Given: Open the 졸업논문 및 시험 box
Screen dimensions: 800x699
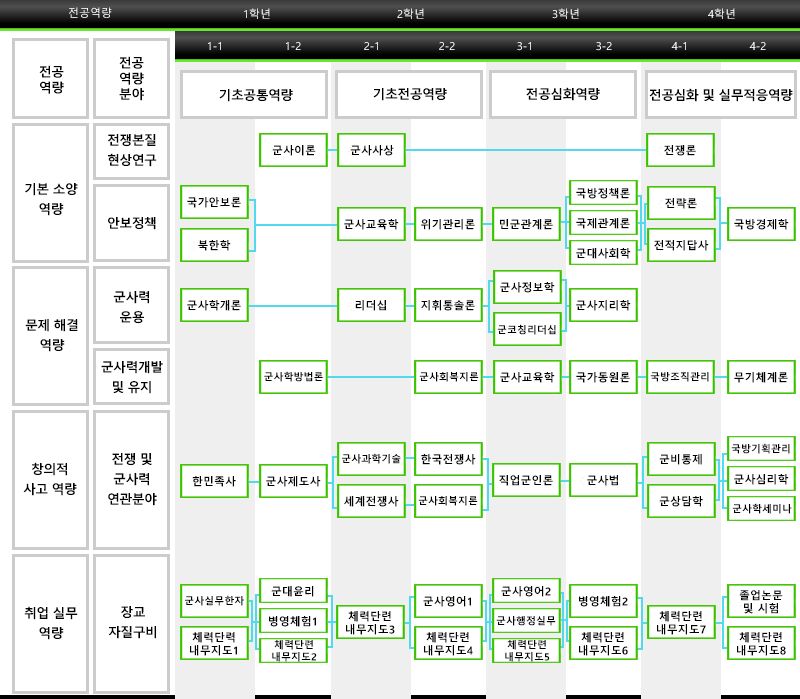Looking at the screenshot, I should tap(760, 601).
